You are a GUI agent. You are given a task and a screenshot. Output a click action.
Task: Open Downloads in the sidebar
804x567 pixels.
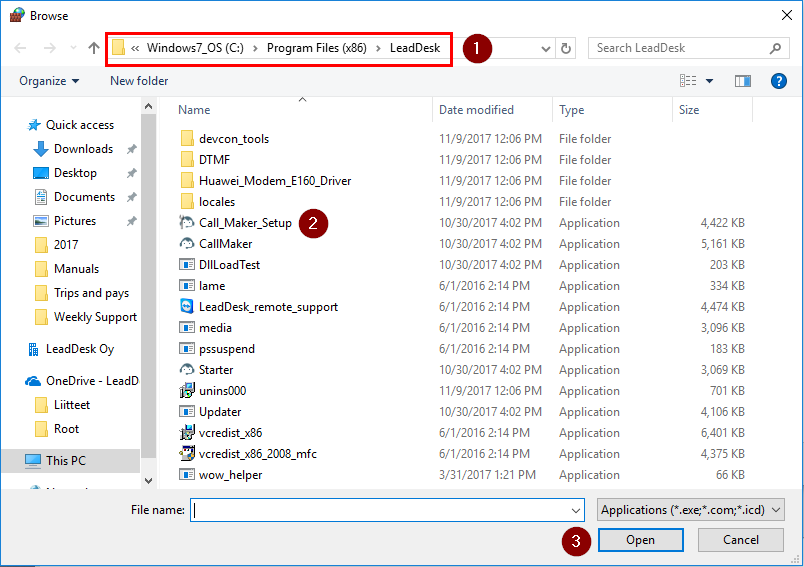83,149
